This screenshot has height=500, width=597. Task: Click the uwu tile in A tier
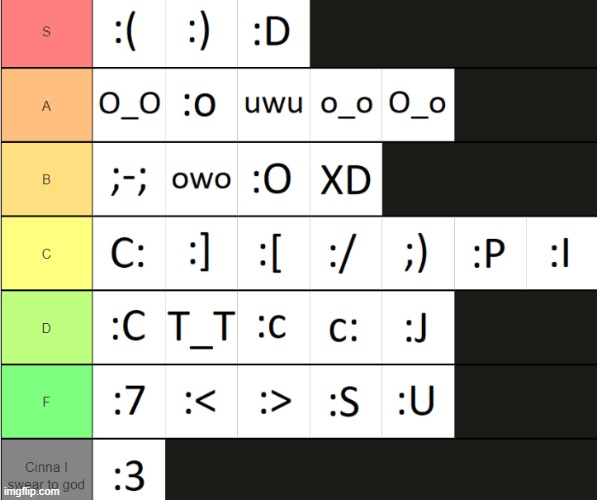click(x=274, y=105)
